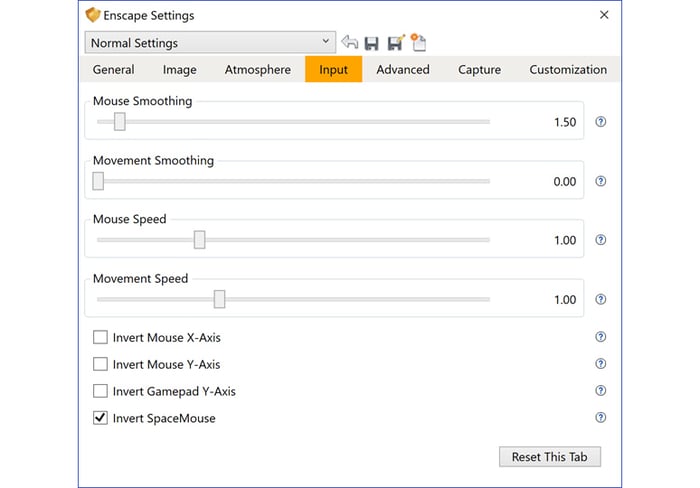Image resolution: width=700 pixels, height=488 pixels.
Task: Click the Mouse Smoothing slider handle
Action: 119,121
